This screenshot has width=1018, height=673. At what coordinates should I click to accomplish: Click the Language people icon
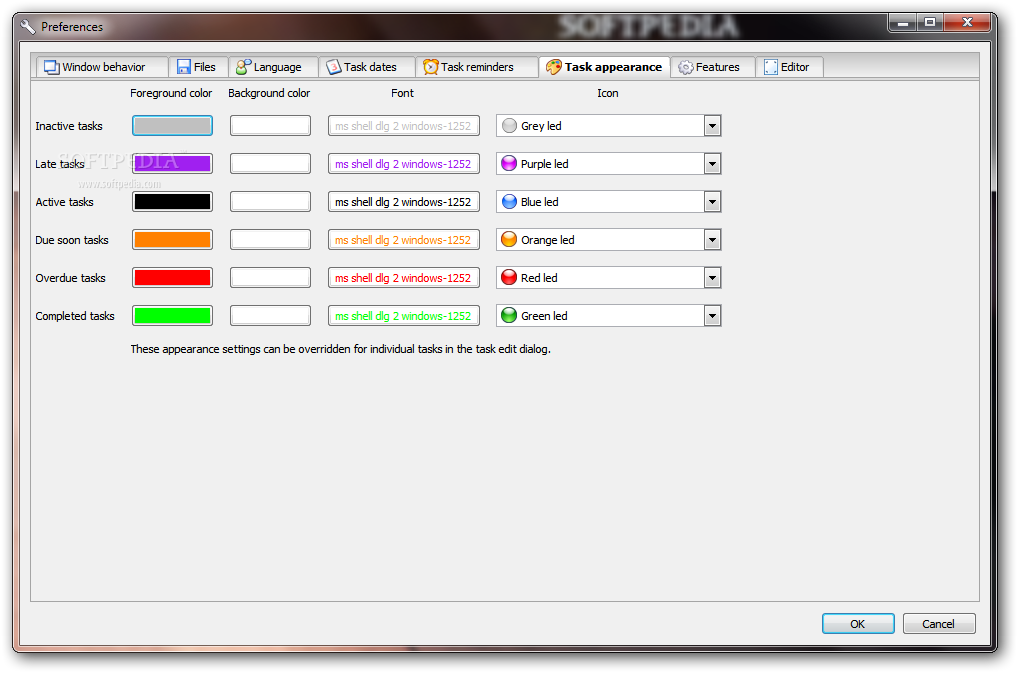(243, 67)
